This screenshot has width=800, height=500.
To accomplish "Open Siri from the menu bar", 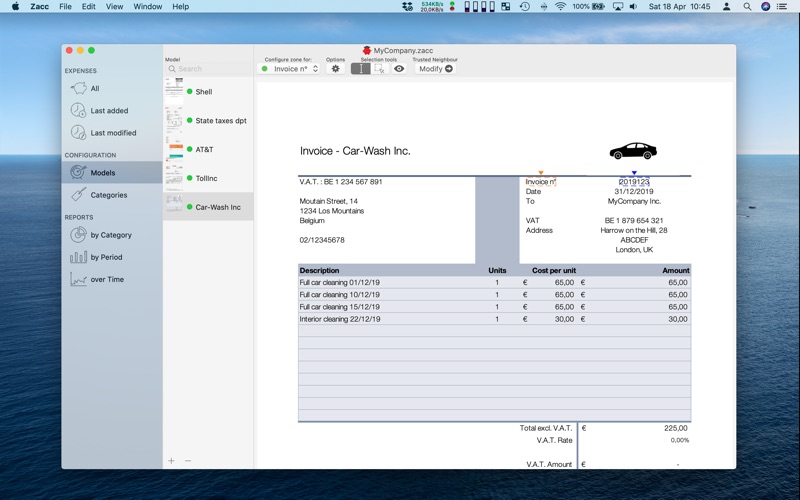I will [765, 6].
